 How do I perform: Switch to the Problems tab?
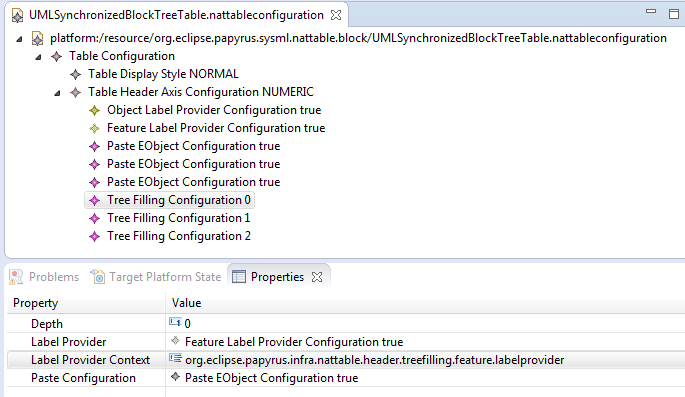(54, 277)
